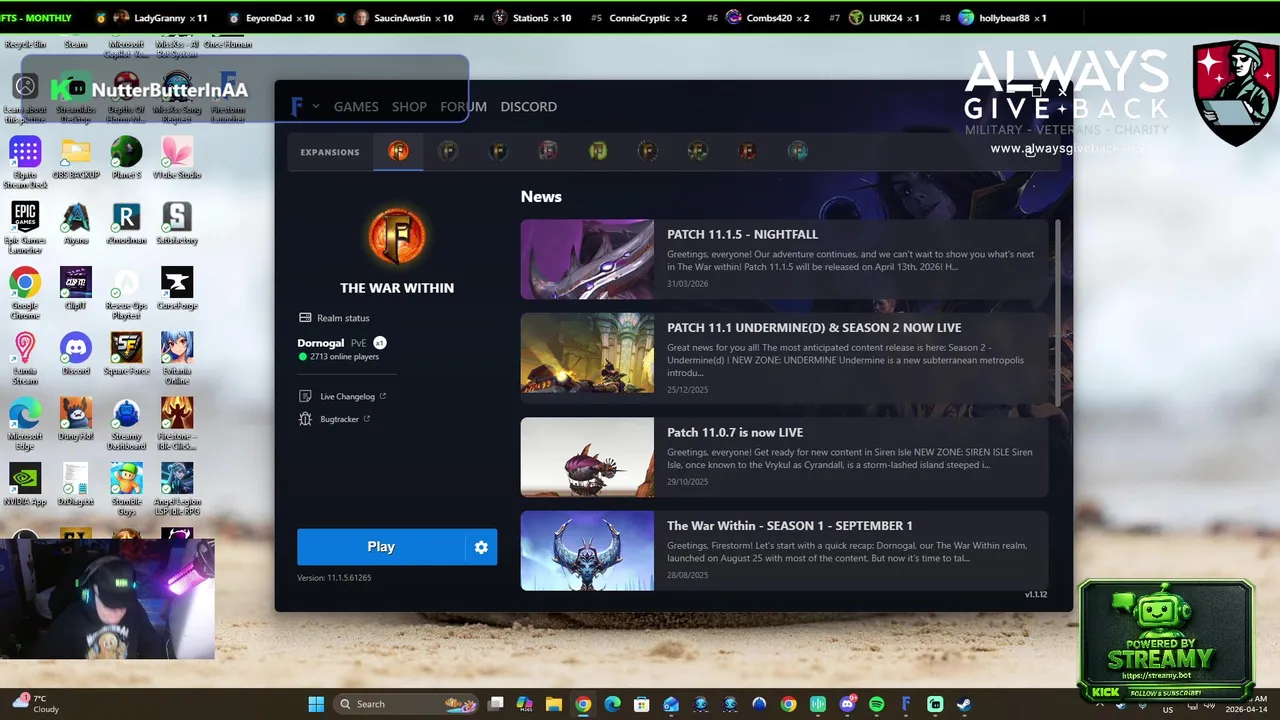Launch Aiyana from the desktop
This screenshot has height=720, width=1280.
click(x=76, y=224)
